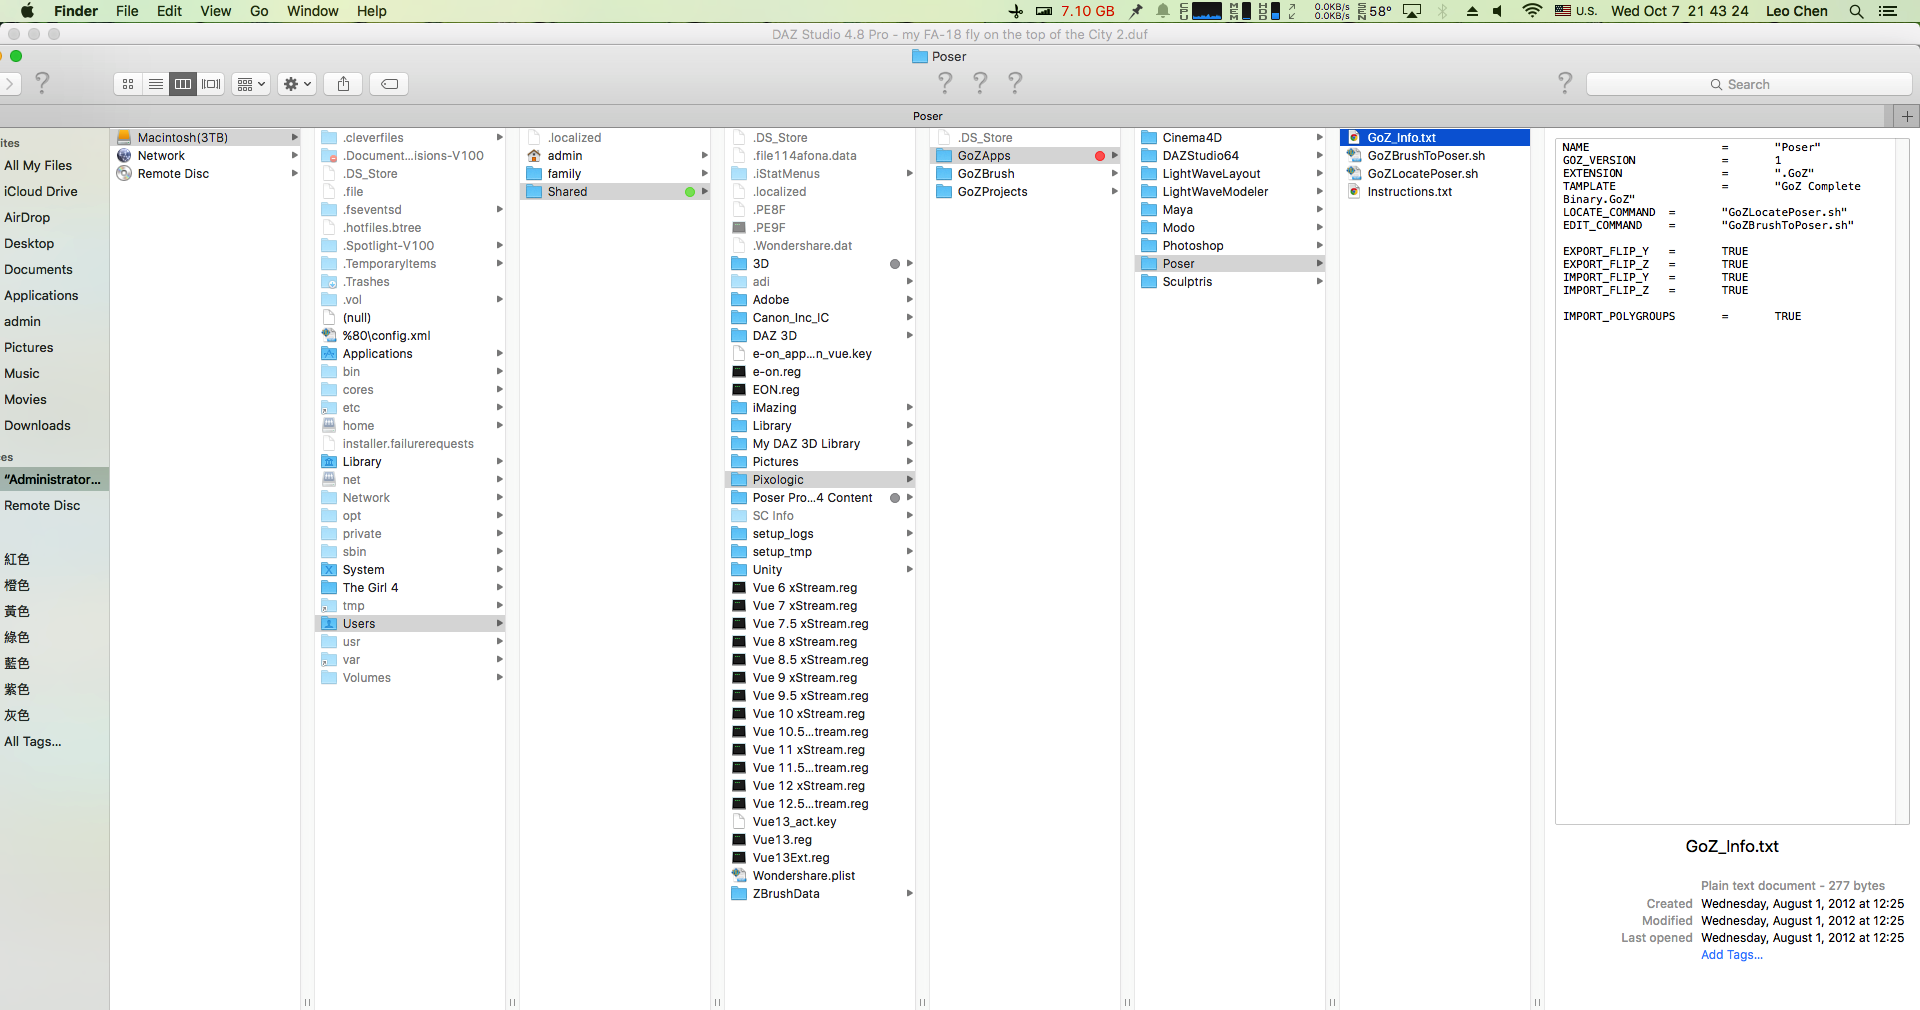
Task: Select the Network item in first column
Action: (206, 155)
